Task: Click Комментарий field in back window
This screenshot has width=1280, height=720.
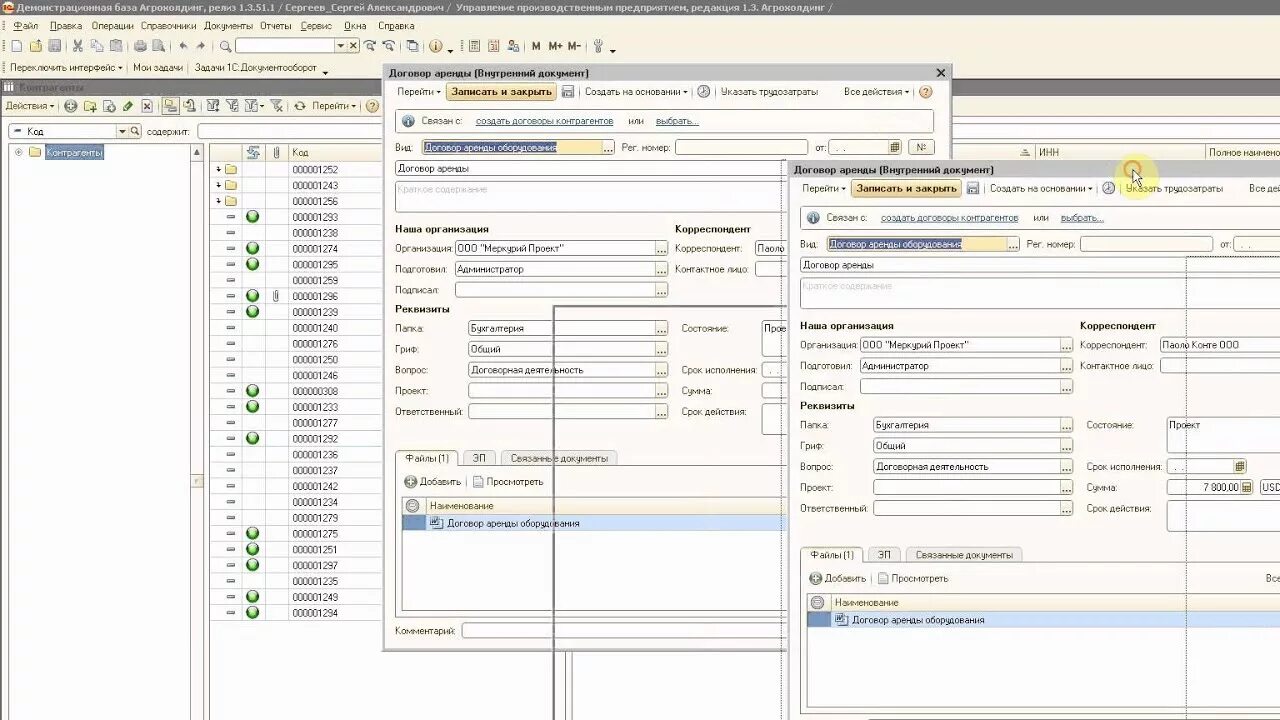Action: click(624, 631)
